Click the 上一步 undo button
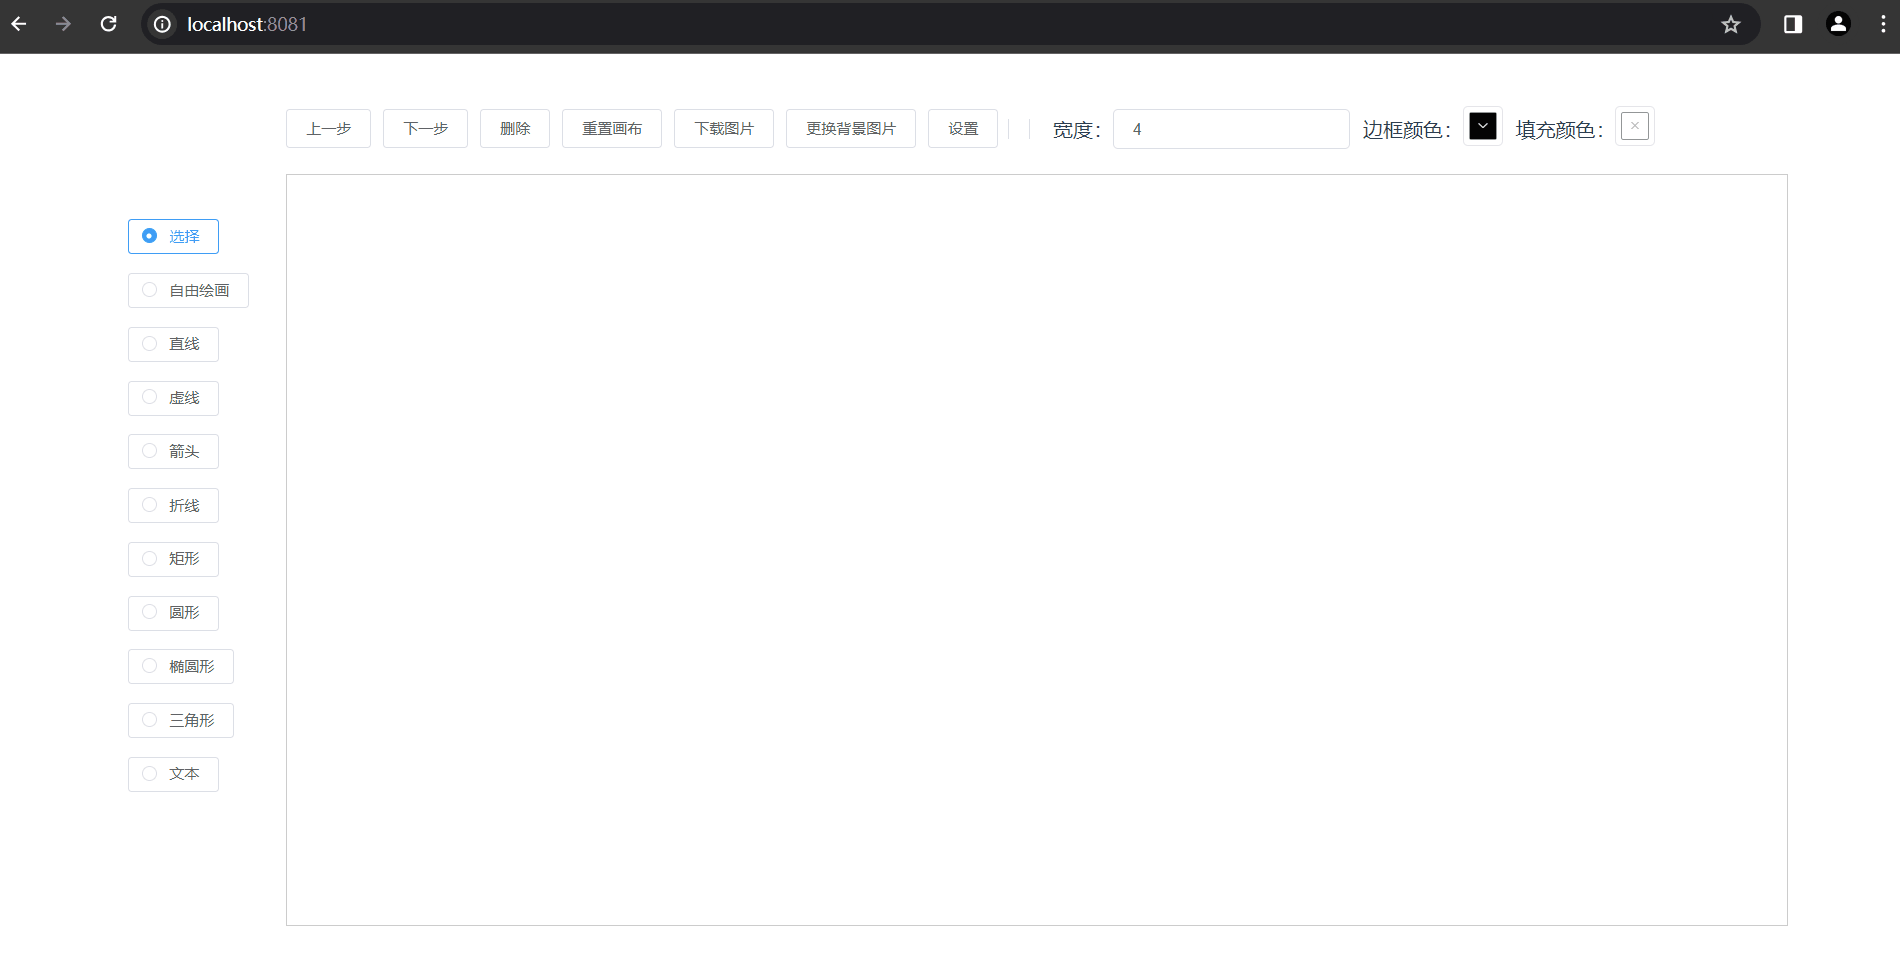 (x=328, y=129)
